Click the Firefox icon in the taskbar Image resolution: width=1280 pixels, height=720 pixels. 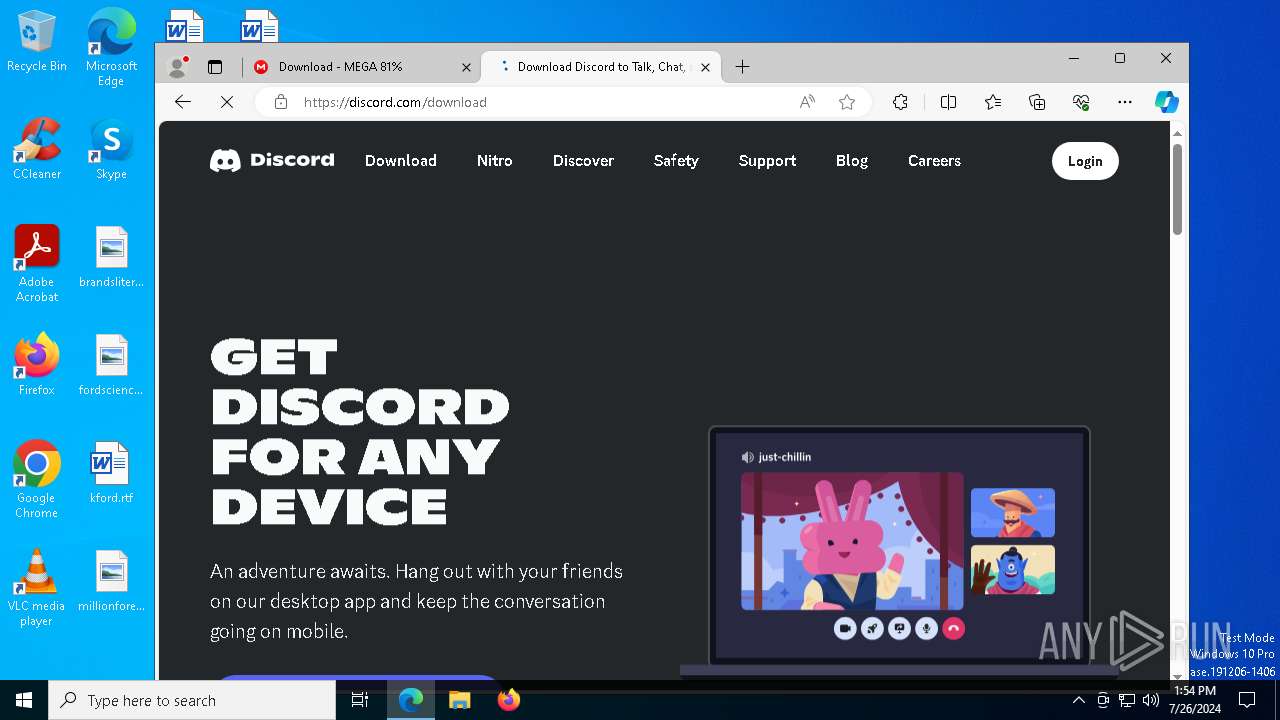[509, 700]
